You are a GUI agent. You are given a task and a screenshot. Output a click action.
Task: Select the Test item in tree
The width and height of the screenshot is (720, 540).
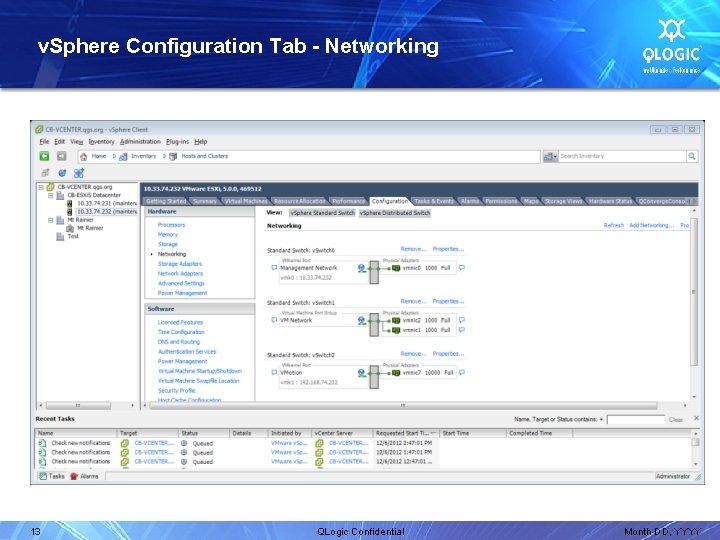click(x=73, y=236)
